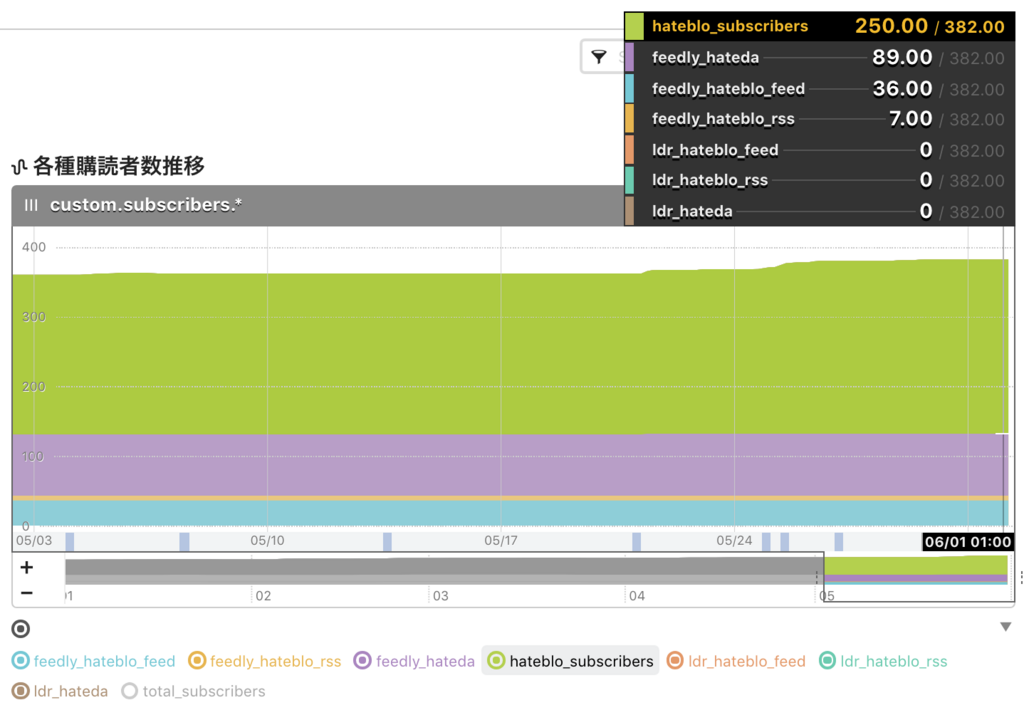Viewport: 1024px width, 715px height.
Task: Click the 36.00 value in tooltip
Action: (903, 88)
